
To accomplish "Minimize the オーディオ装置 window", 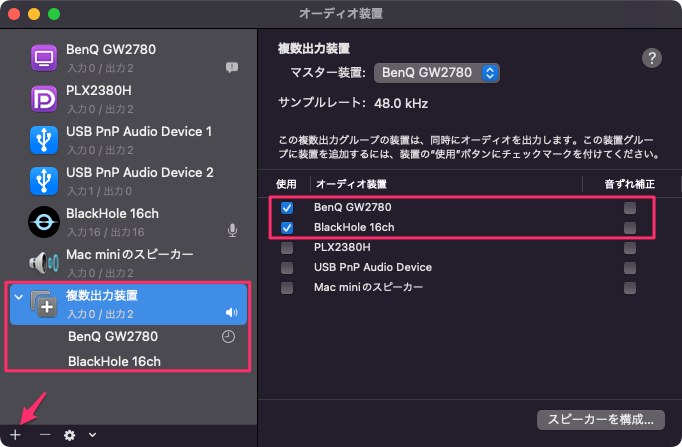I will pyautogui.click(x=34, y=14).
